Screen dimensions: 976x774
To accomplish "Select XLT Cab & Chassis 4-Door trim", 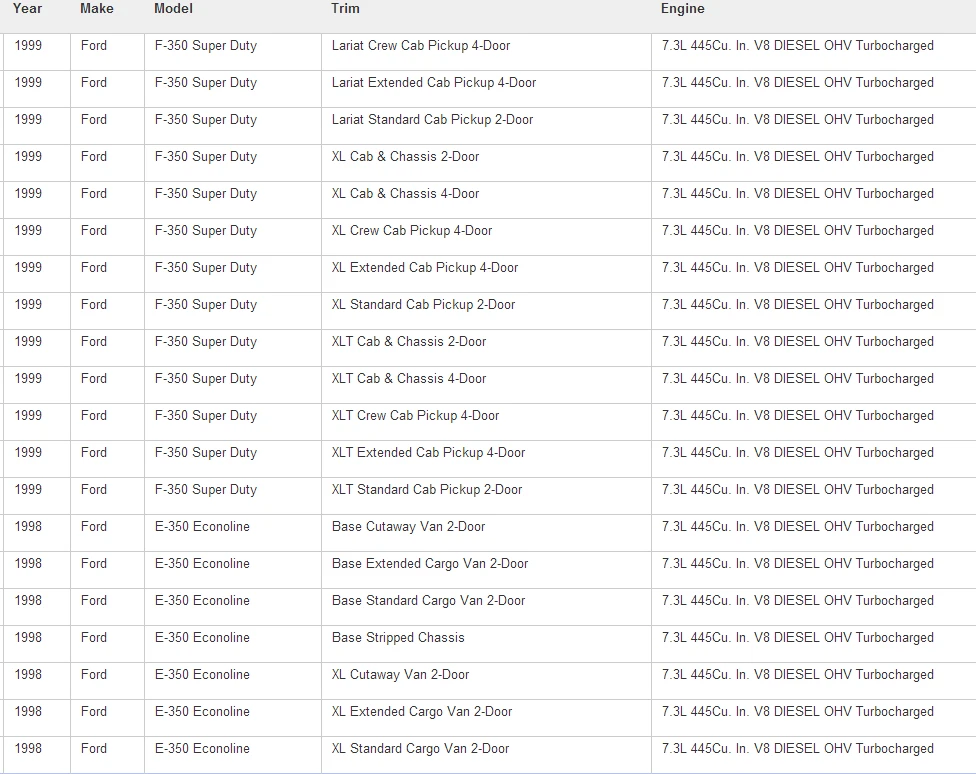I will coord(409,378).
